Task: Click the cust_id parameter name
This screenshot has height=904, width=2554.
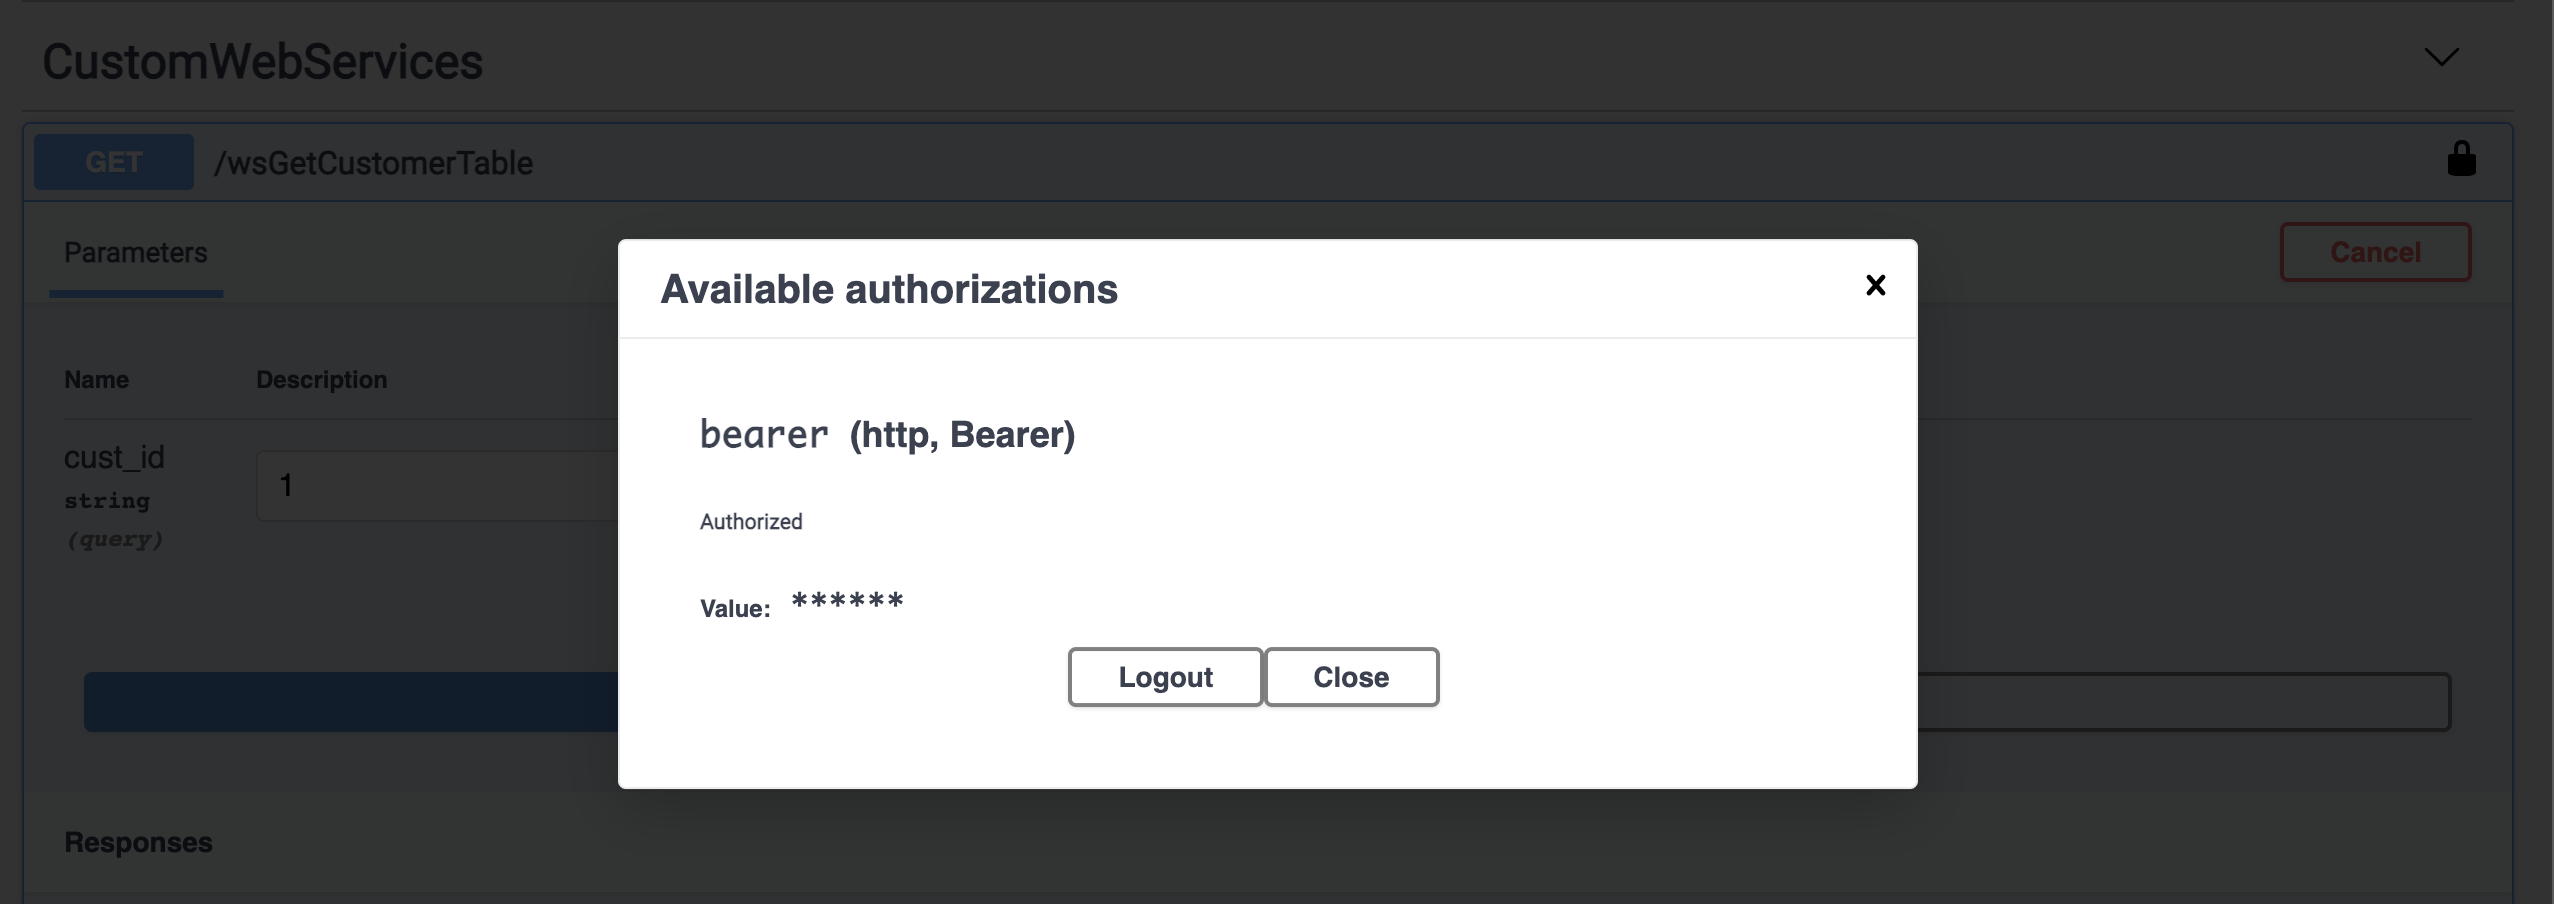Action: [x=114, y=456]
